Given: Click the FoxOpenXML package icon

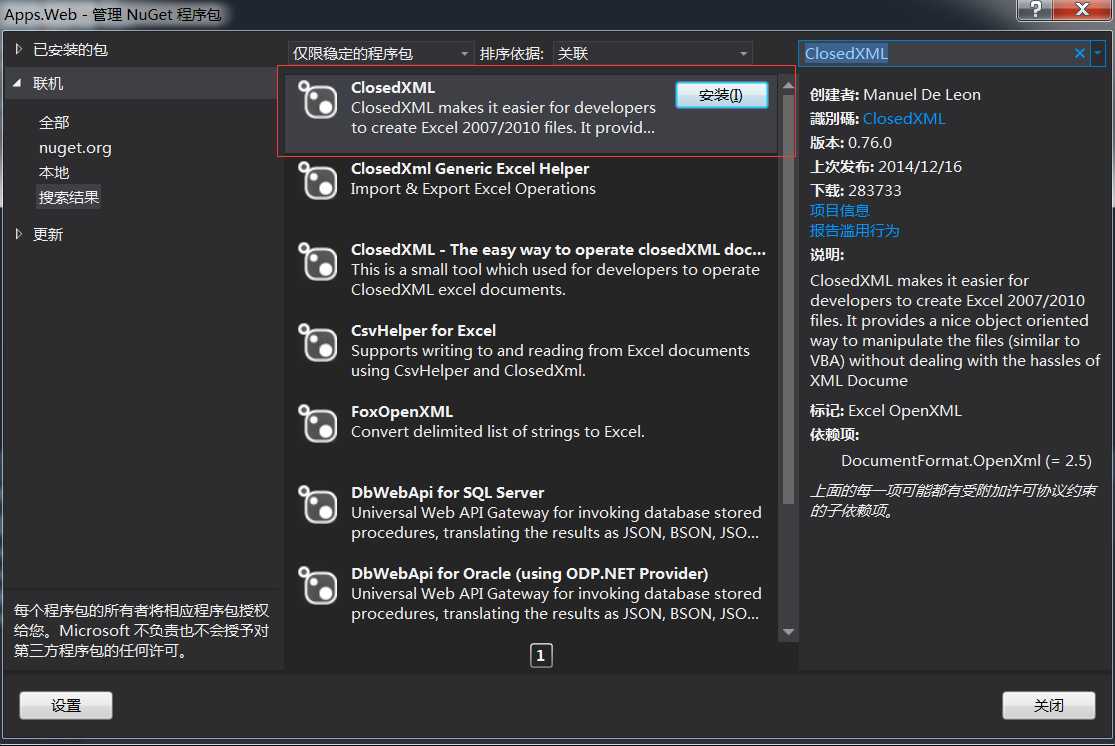Looking at the screenshot, I should point(317,424).
